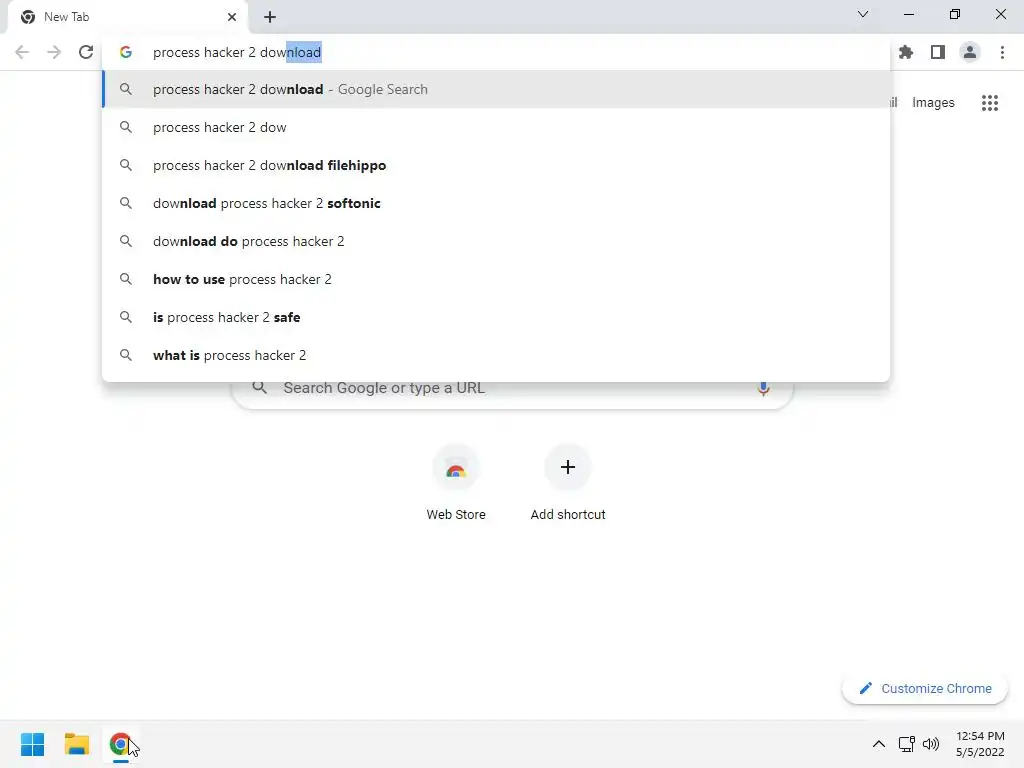Open the Windows Start menu
The height and width of the screenshot is (768, 1024).
click(33, 744)
